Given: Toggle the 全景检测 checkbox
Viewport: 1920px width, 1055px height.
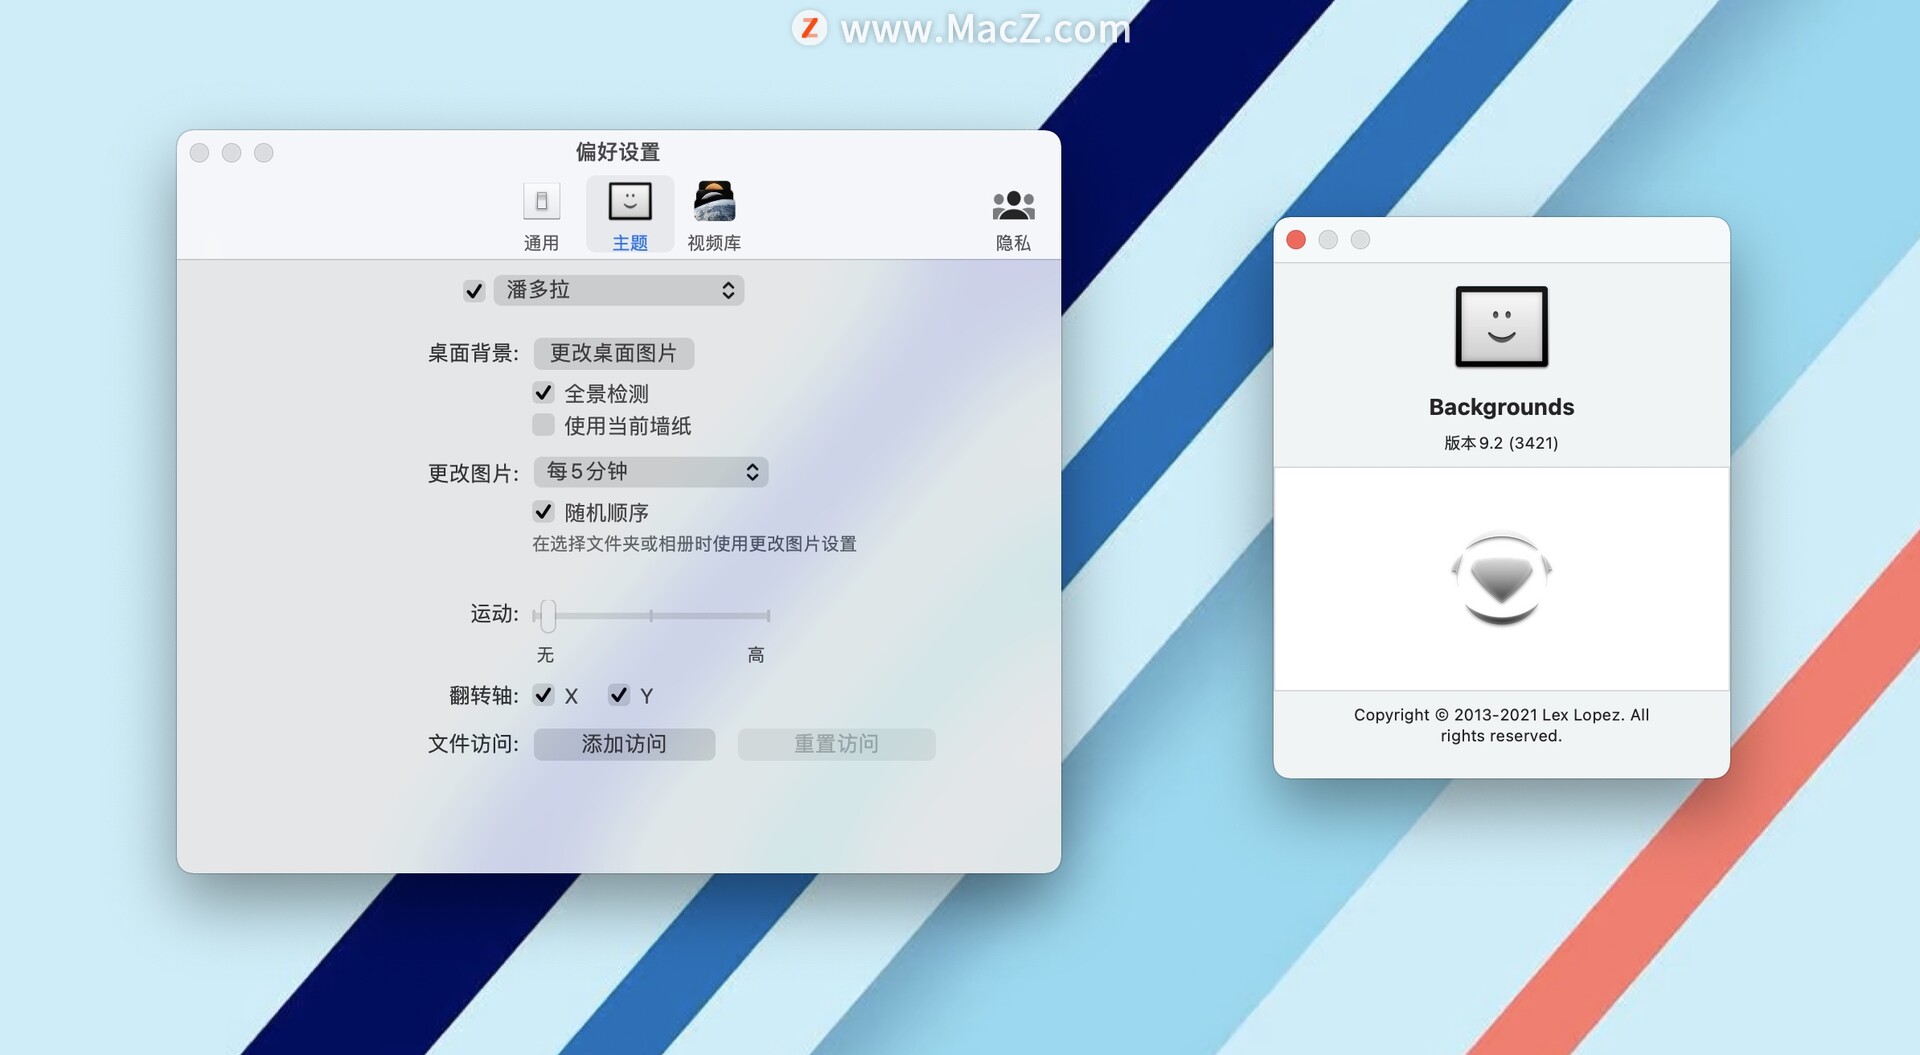Looking at the screenshot, I should point(543,393).
